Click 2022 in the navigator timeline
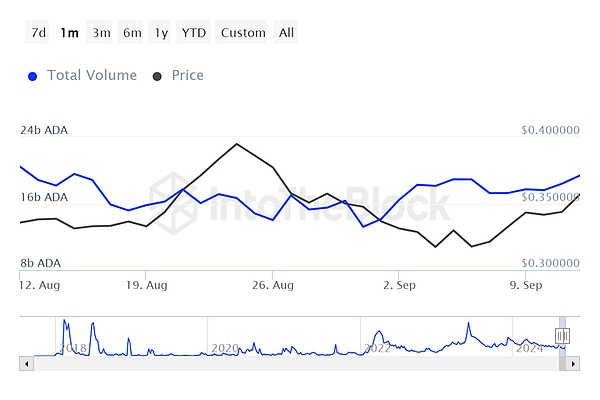Image resolution: width=600 pixels, height=400 pixels. 376,348
